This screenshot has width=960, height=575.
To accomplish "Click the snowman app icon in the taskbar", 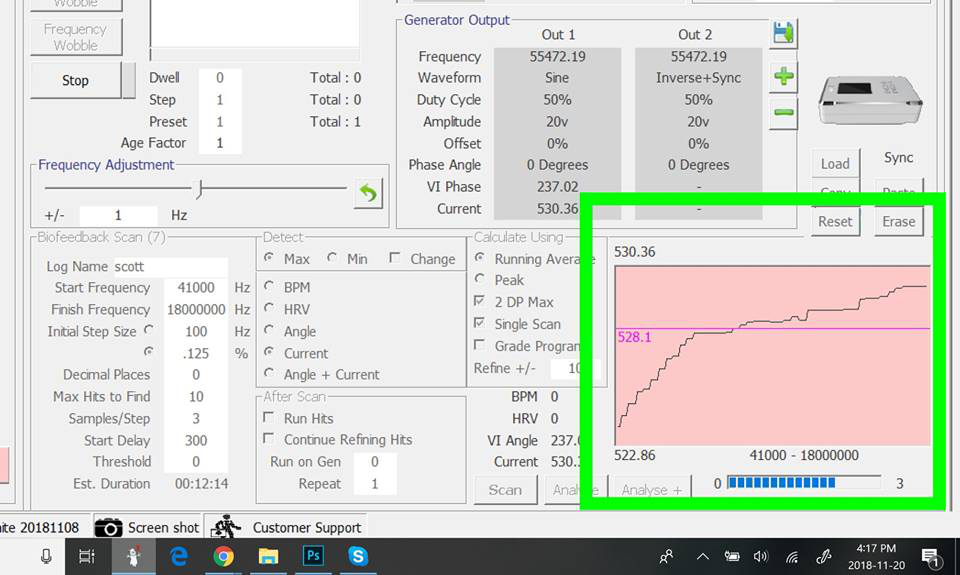I will tap(133, 556).
